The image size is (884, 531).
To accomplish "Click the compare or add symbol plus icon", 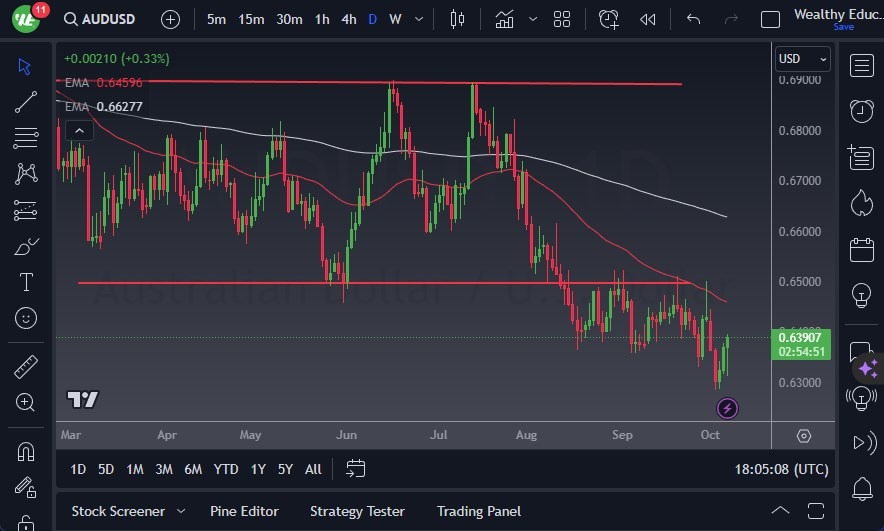I will 170,19.
